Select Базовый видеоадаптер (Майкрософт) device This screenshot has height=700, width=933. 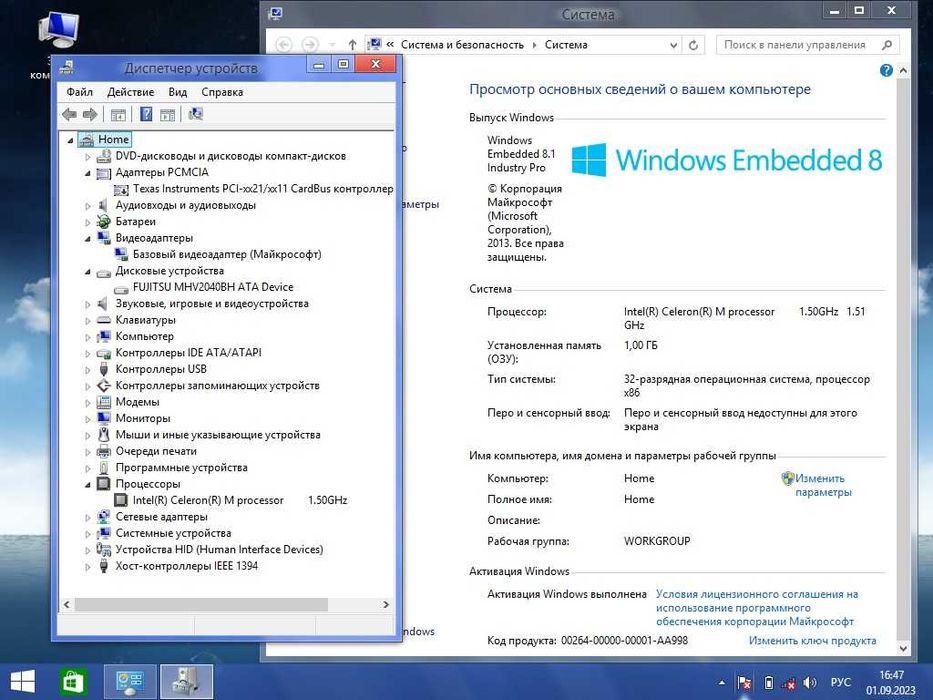pyautogui.click(x=227, y=254)
